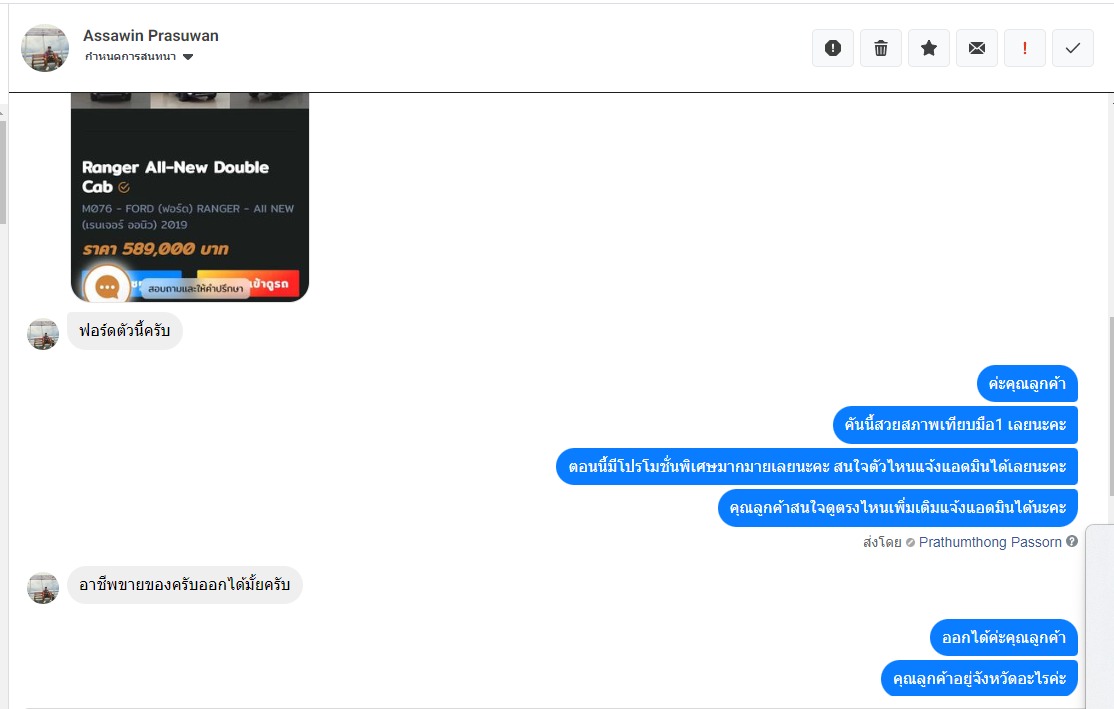This screenshot has height=709, width=1114.
Task: Select the message bubble ออกได้ค่ะคุณลูกค้า
Action: [x=1004, y=637]
